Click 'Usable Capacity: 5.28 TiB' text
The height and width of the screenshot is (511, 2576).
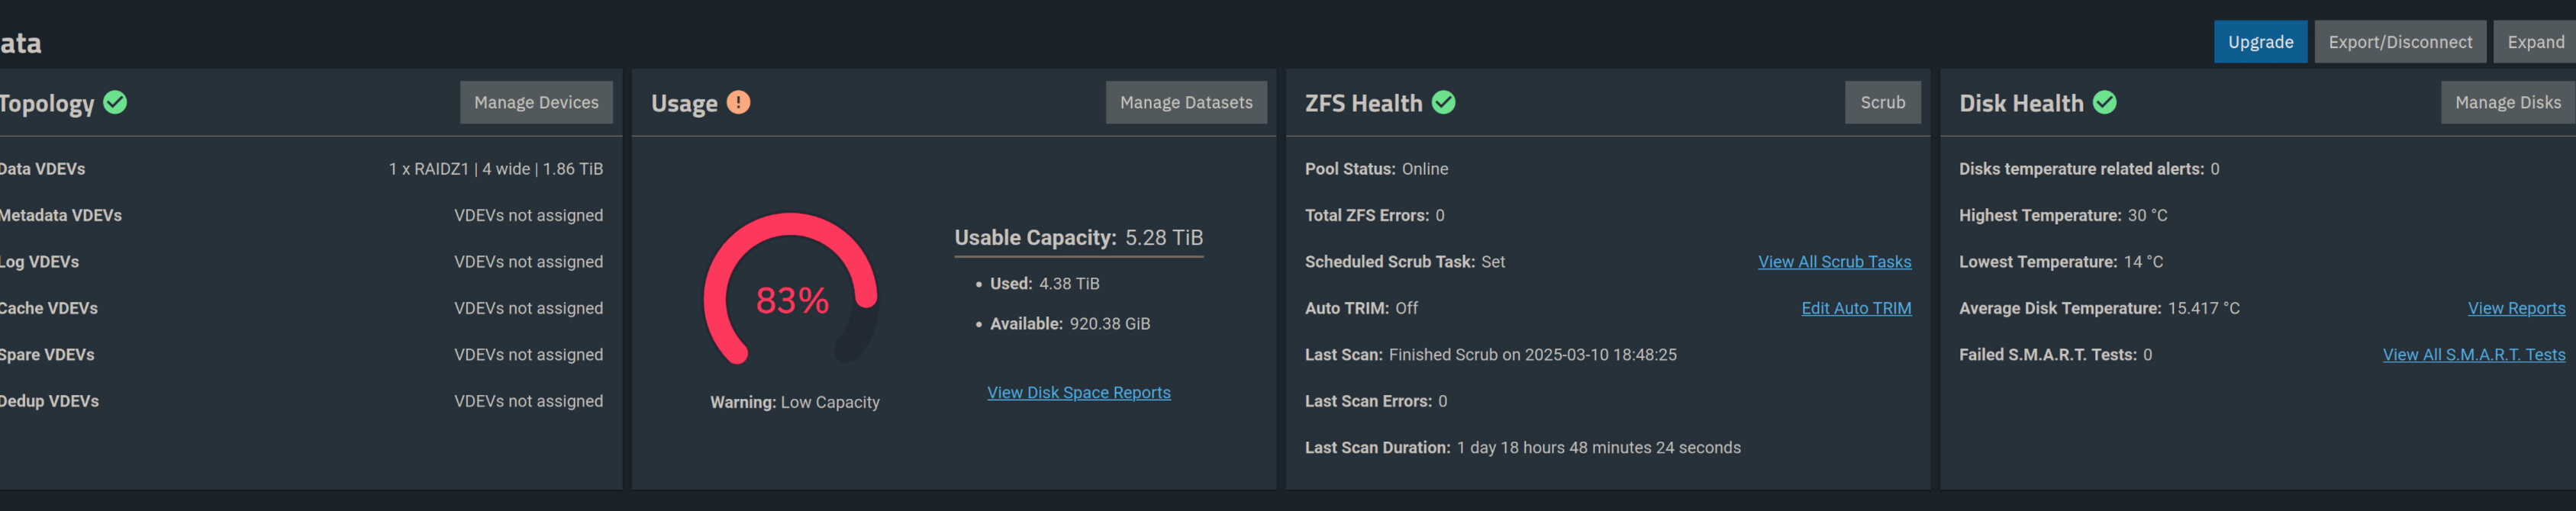pyautogui.click(x=1078, y=237)
